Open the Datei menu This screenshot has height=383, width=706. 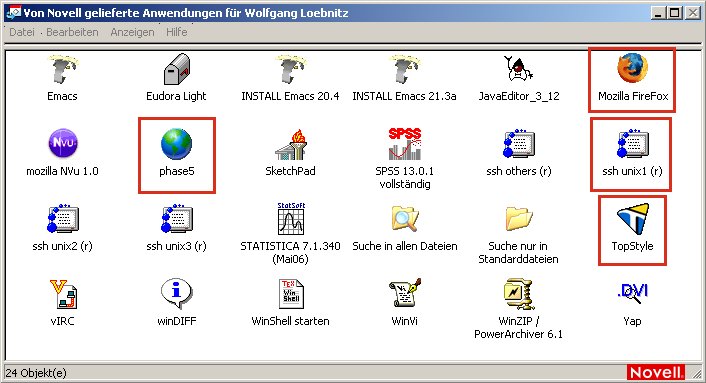coord(22,32)
